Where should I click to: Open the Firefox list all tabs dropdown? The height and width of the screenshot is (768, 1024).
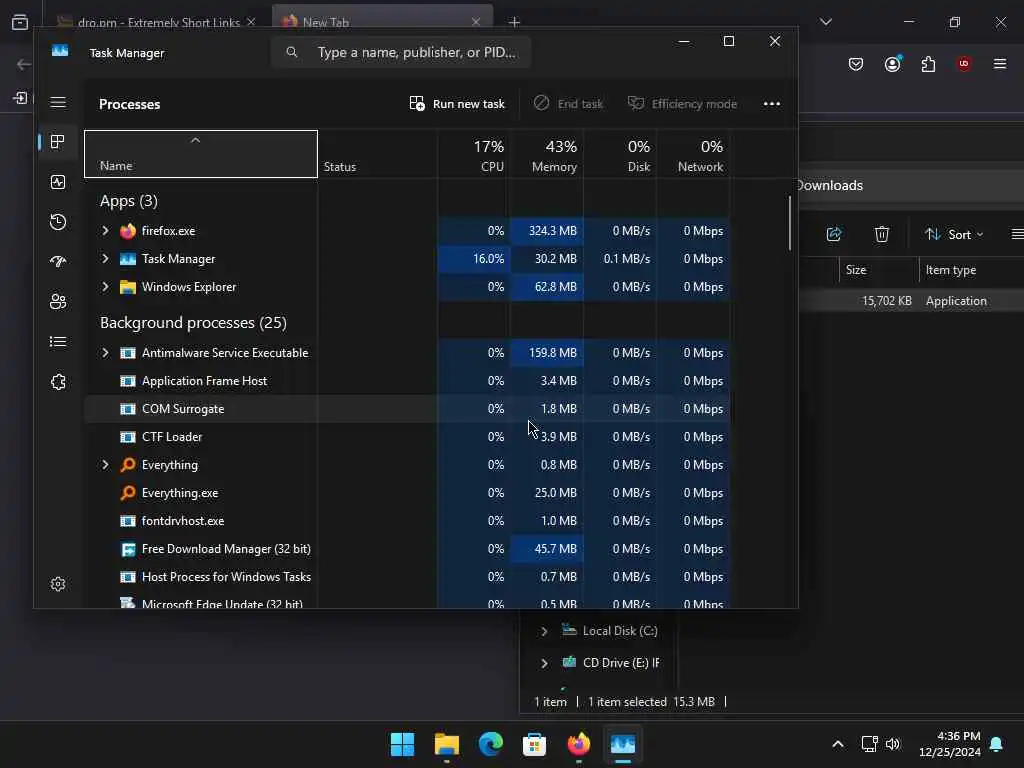coord(826,22)
